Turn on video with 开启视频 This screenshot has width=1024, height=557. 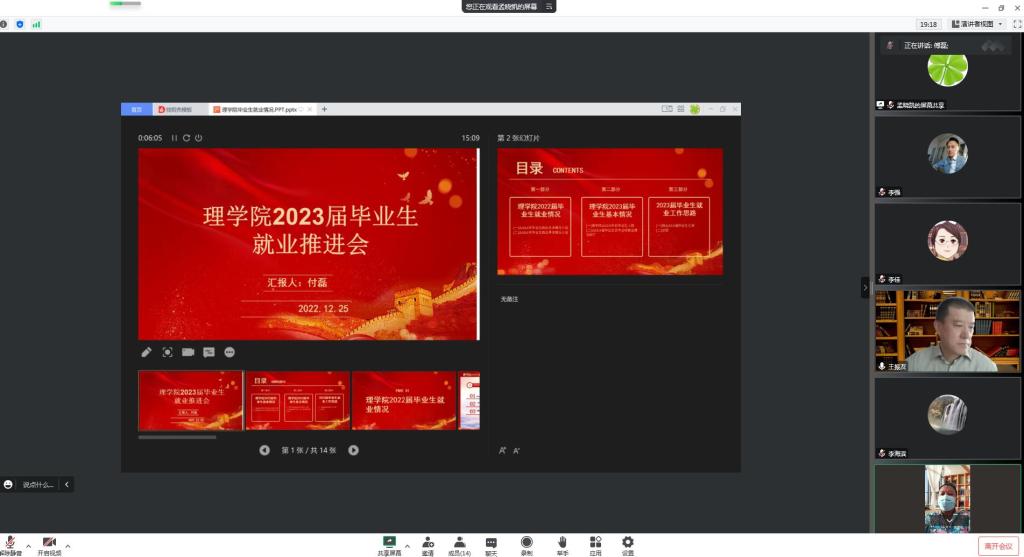49,544
